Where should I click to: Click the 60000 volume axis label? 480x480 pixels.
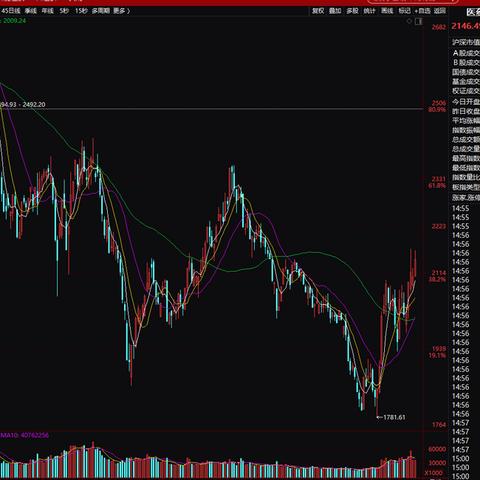[x=437, y=449]
